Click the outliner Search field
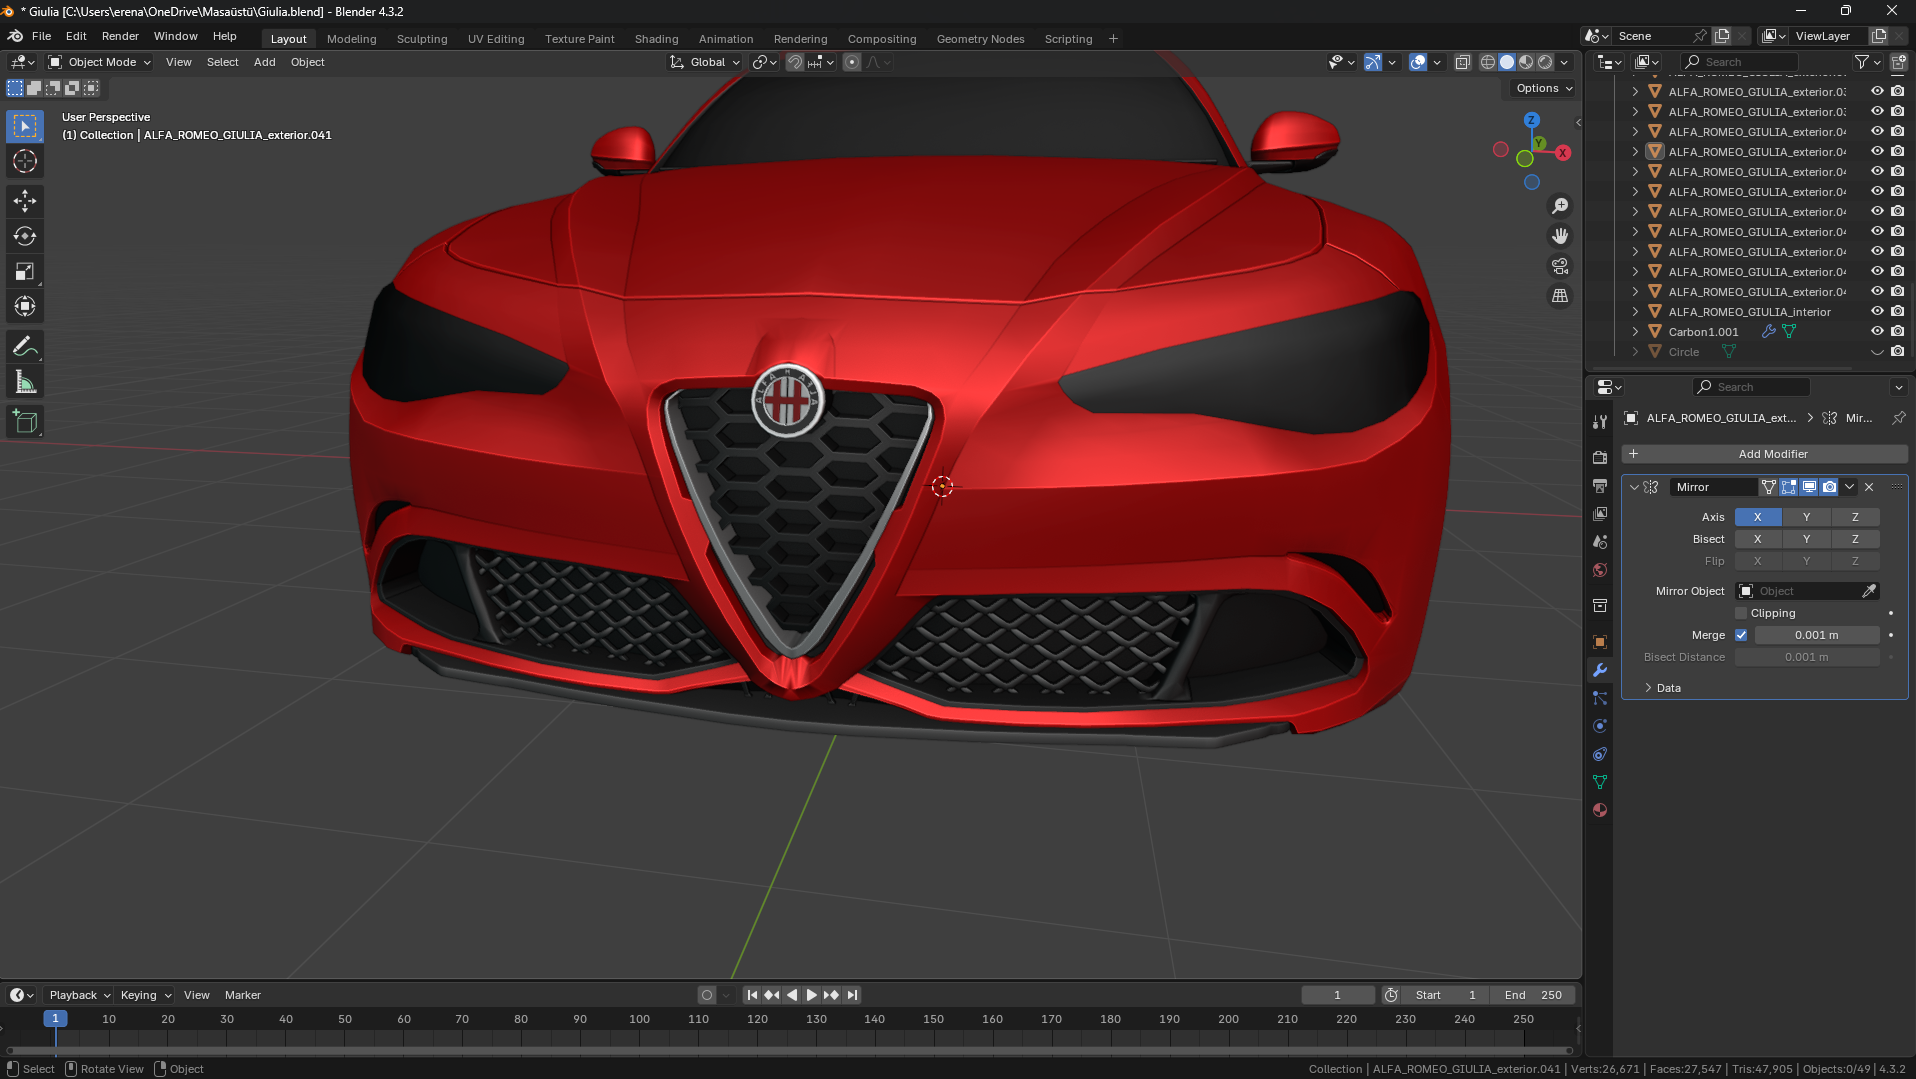The width and height of the screenshot is (1916, 1079). tap(1739, 62)
